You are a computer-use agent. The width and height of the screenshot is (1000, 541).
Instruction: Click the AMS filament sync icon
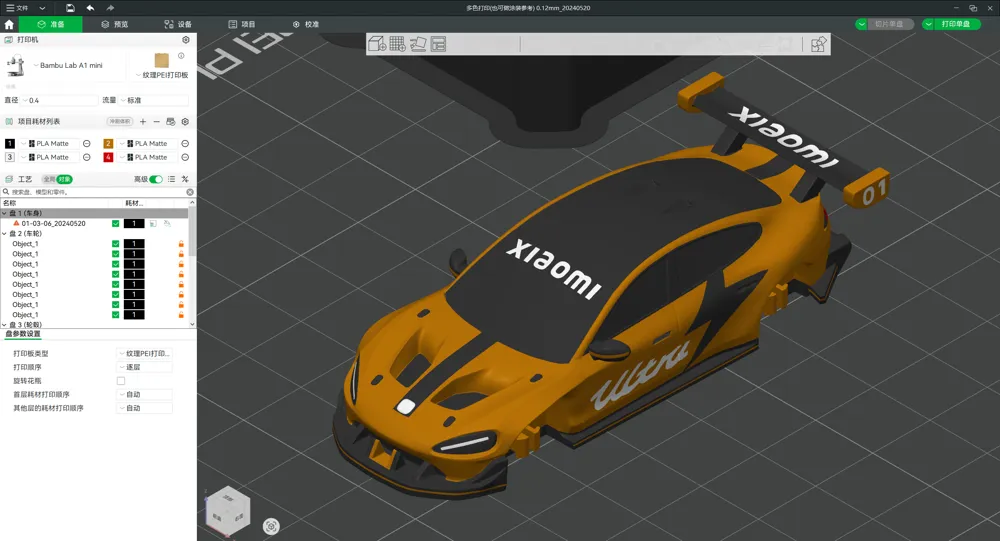tap(170, 121)
